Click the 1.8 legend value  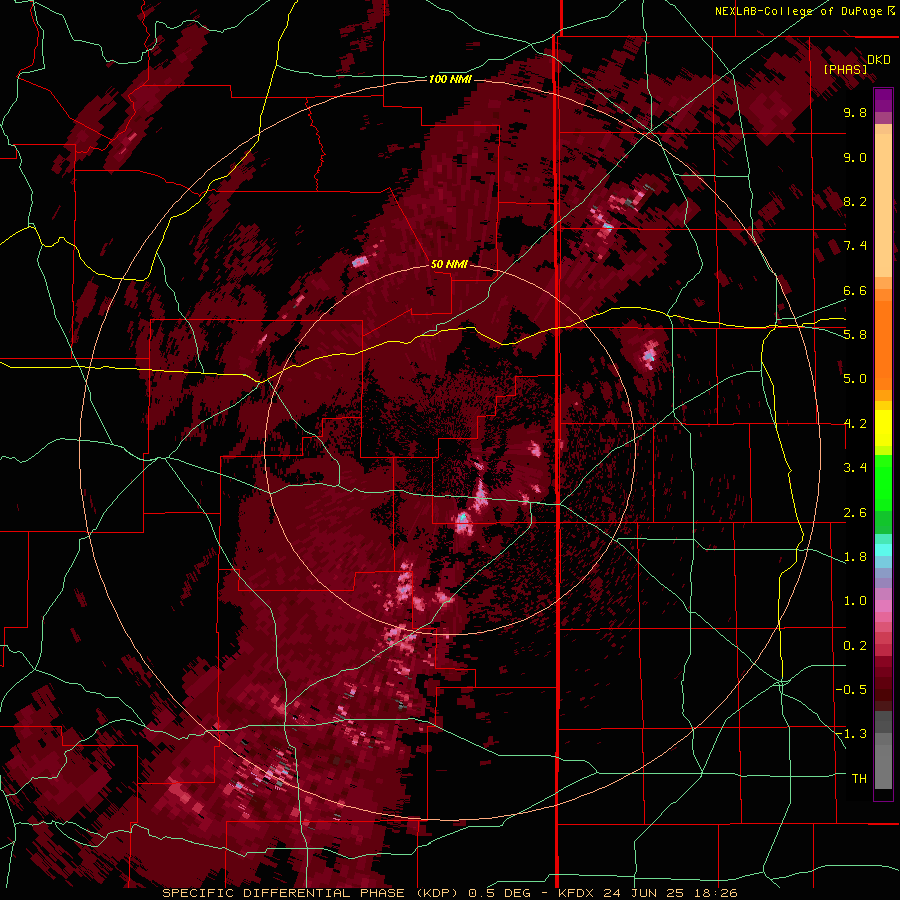855,557
